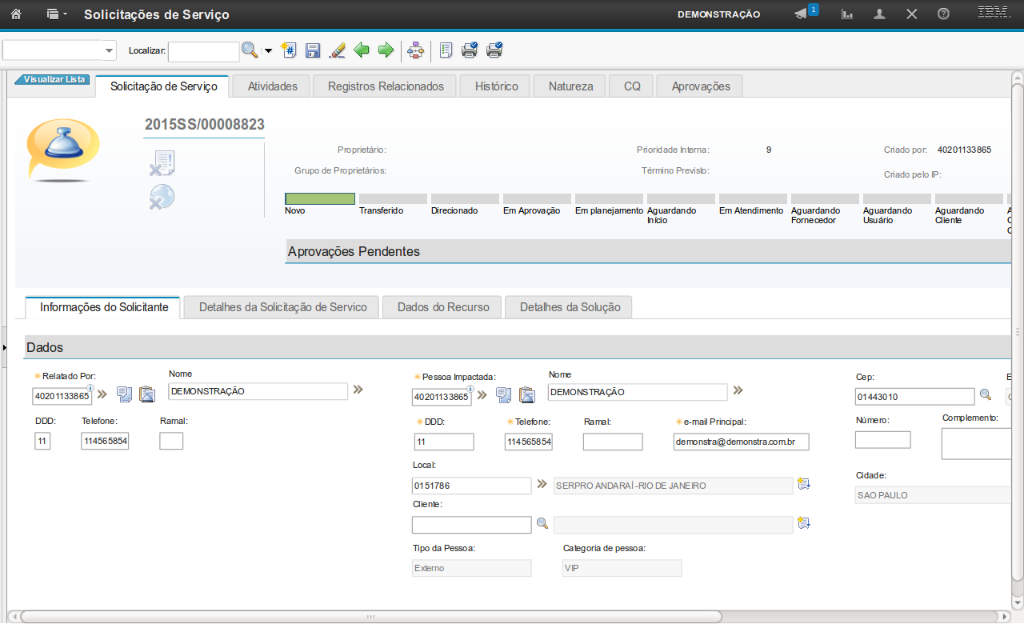Go to previous record with left green arrow
1024x624 pixels.
coord(361,50)
